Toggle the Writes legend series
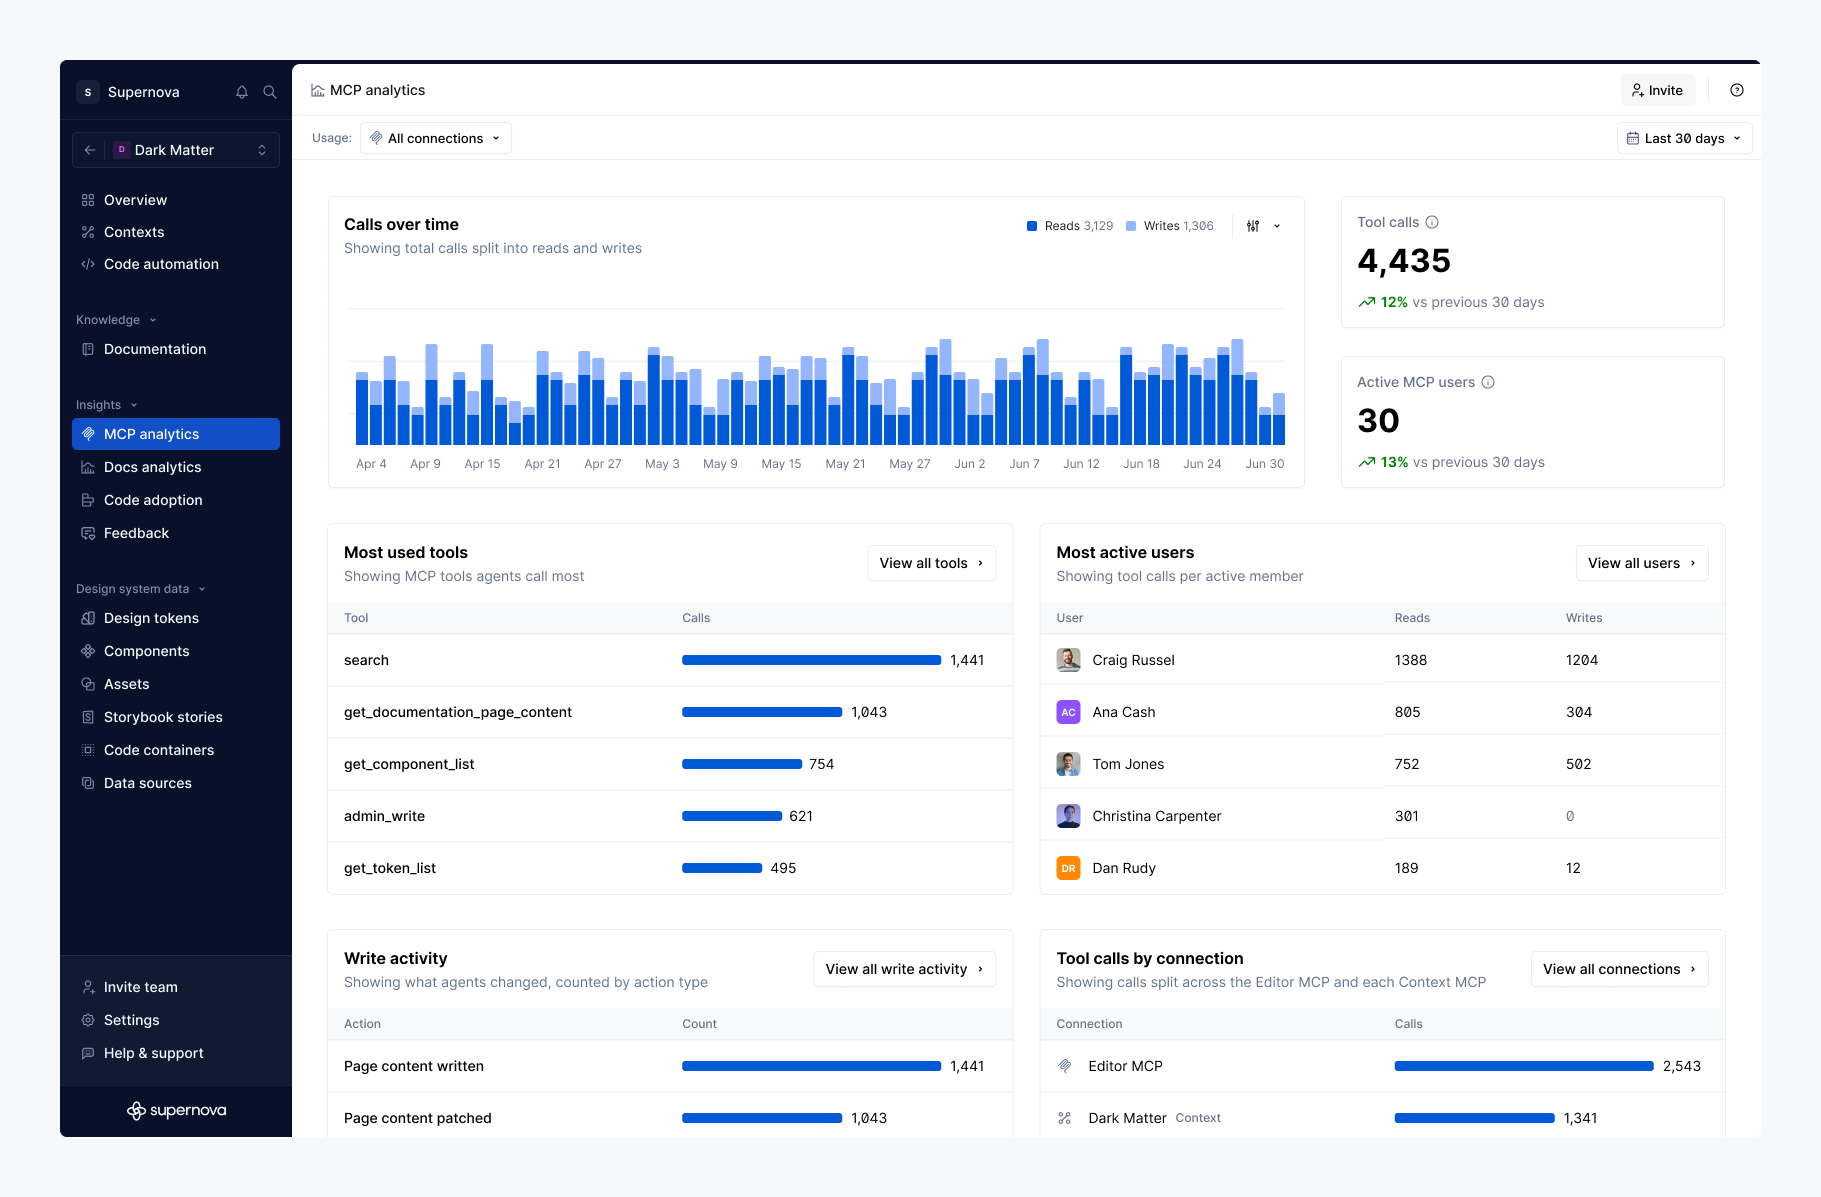Viewport: 1821px width, 1197px height. coord(1170,226)
